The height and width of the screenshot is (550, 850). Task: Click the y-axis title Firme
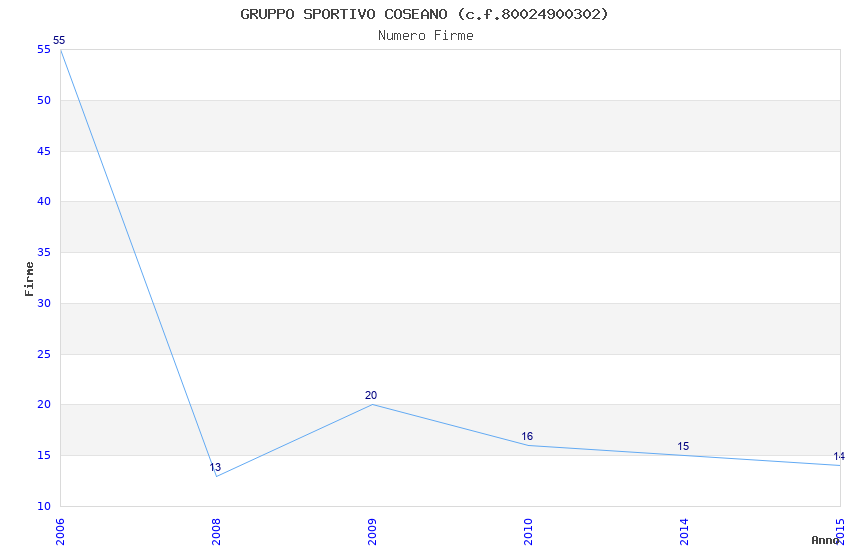coord(29,279)
